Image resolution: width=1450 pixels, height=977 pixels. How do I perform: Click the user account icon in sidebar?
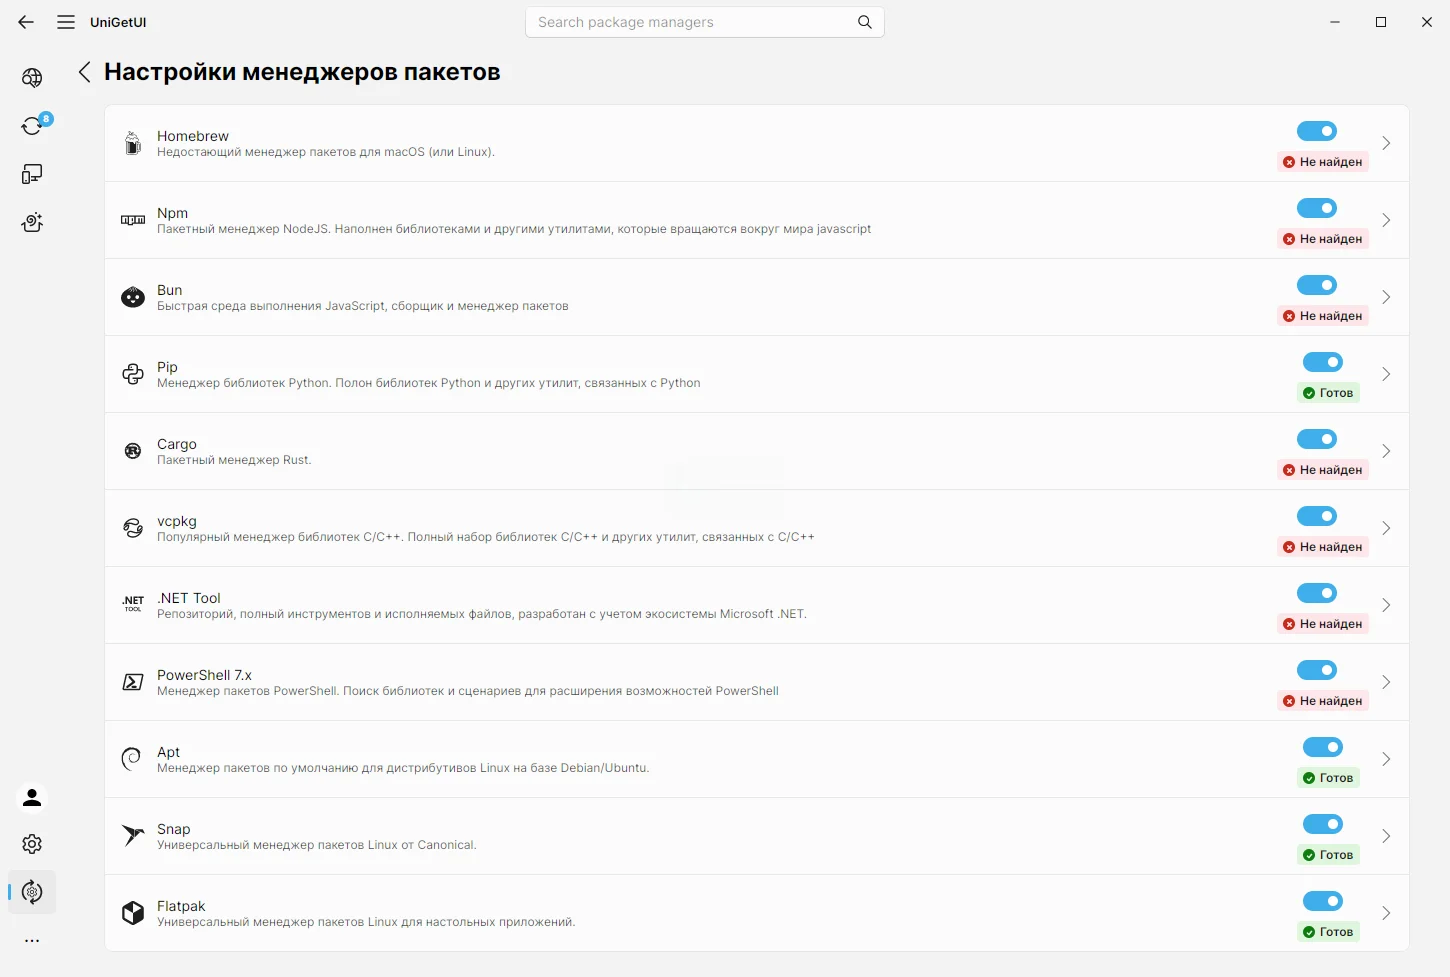(x=32, y=797)
